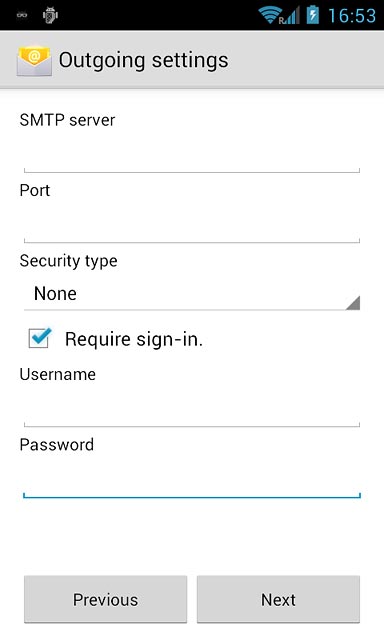
Task: Tap the cellular signal strength icon
Action: [291, 16]
